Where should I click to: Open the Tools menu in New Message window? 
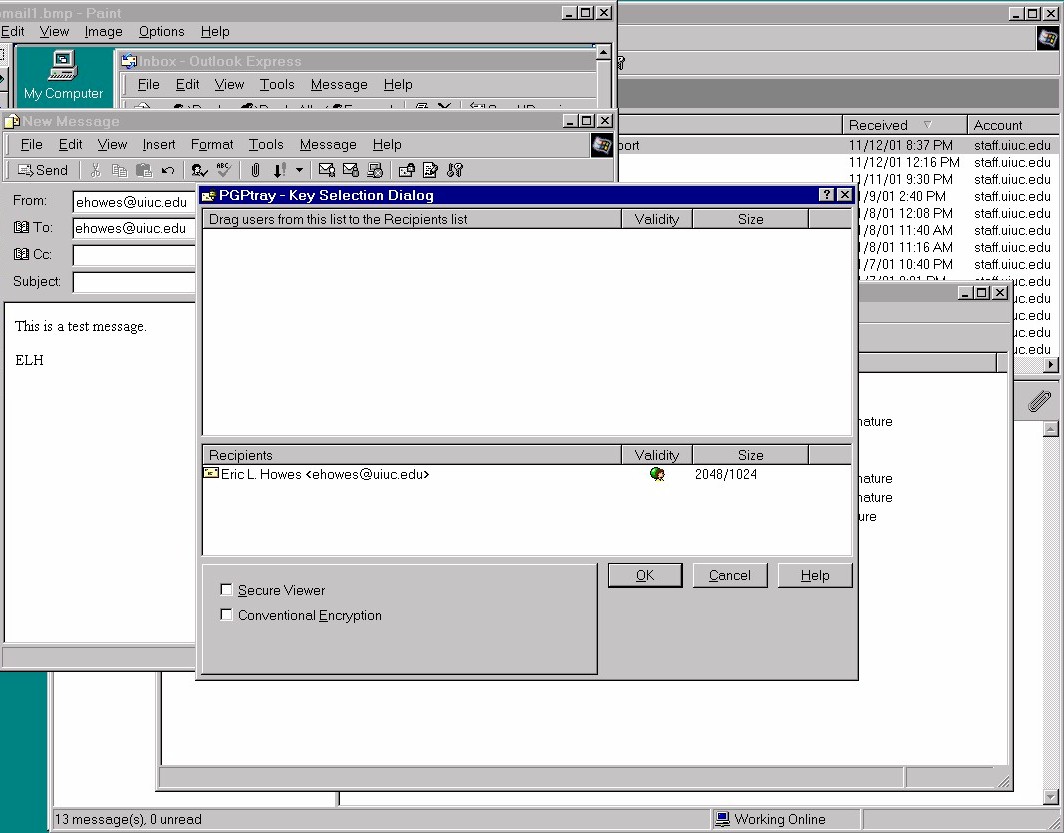click(x=266, y=144)
